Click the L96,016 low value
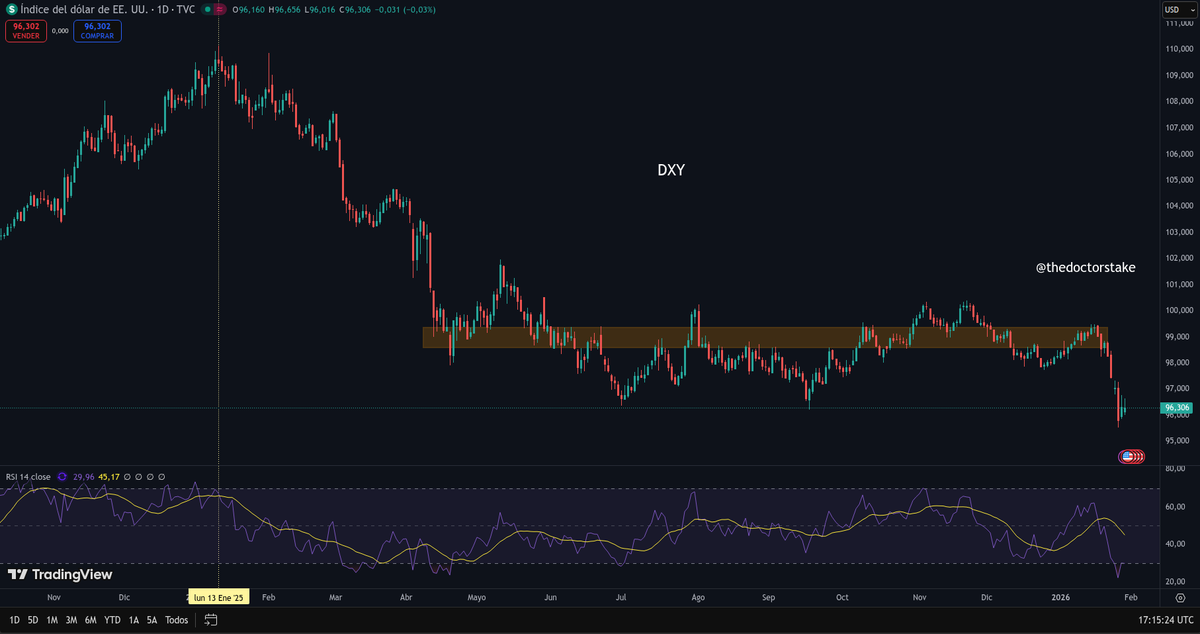Viewport: 1200px width, 634px height. point(320,9)
